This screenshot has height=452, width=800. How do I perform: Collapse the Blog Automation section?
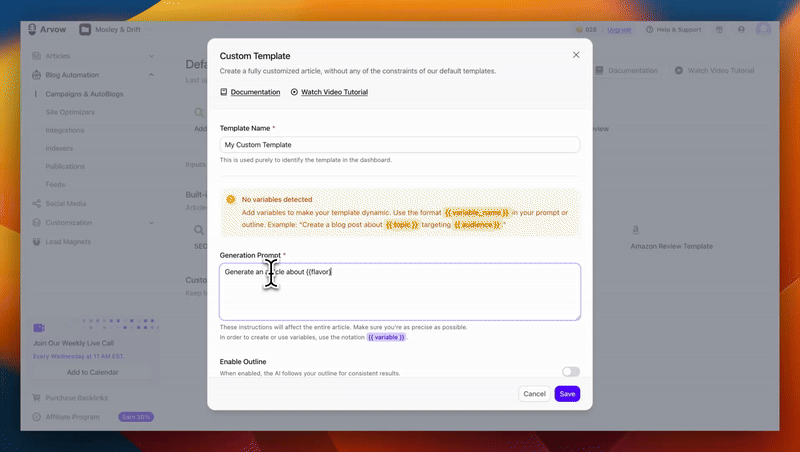tap(151, 75)
